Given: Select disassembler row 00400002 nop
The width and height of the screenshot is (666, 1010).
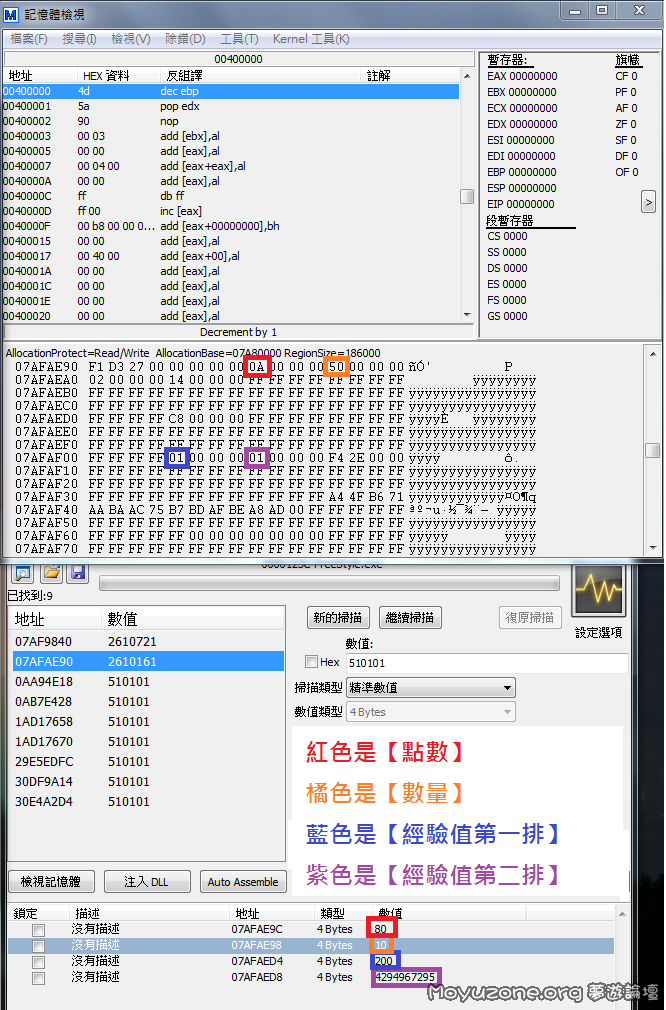Looking at the screenshot, I should (x=231, y=121).
